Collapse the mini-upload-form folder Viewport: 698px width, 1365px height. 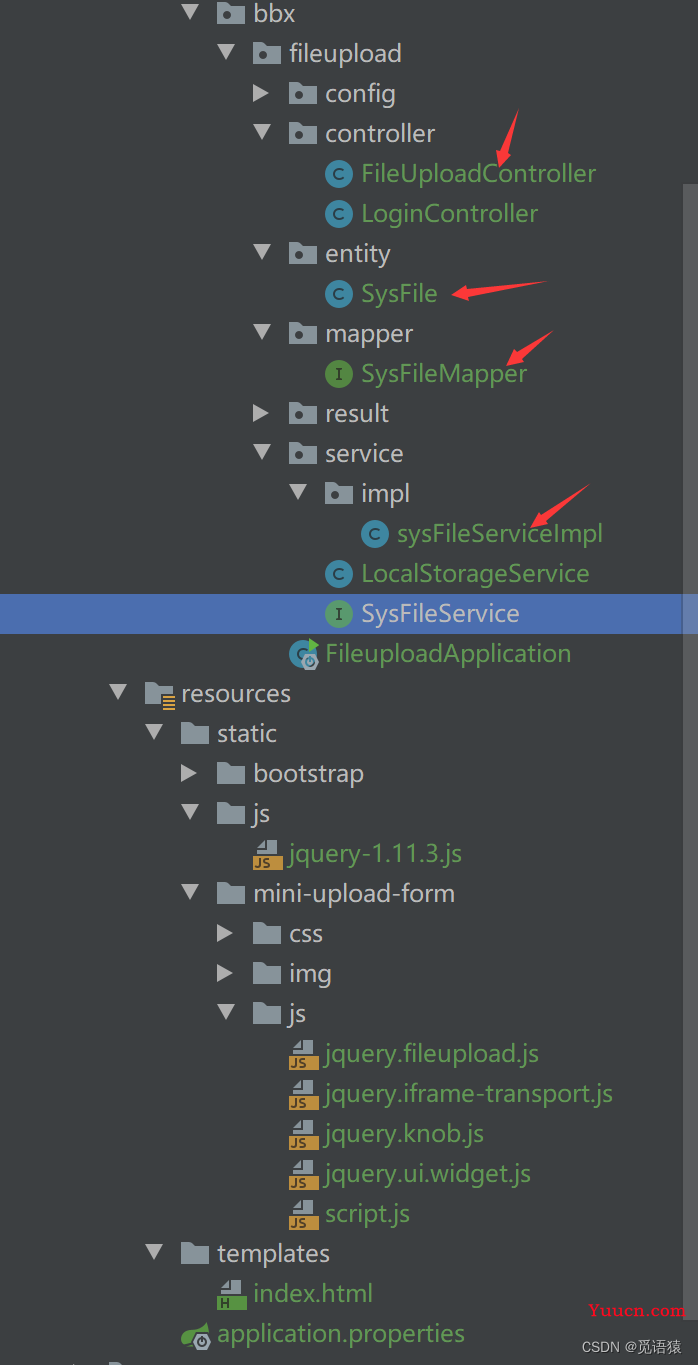click(x=190, y=893)
